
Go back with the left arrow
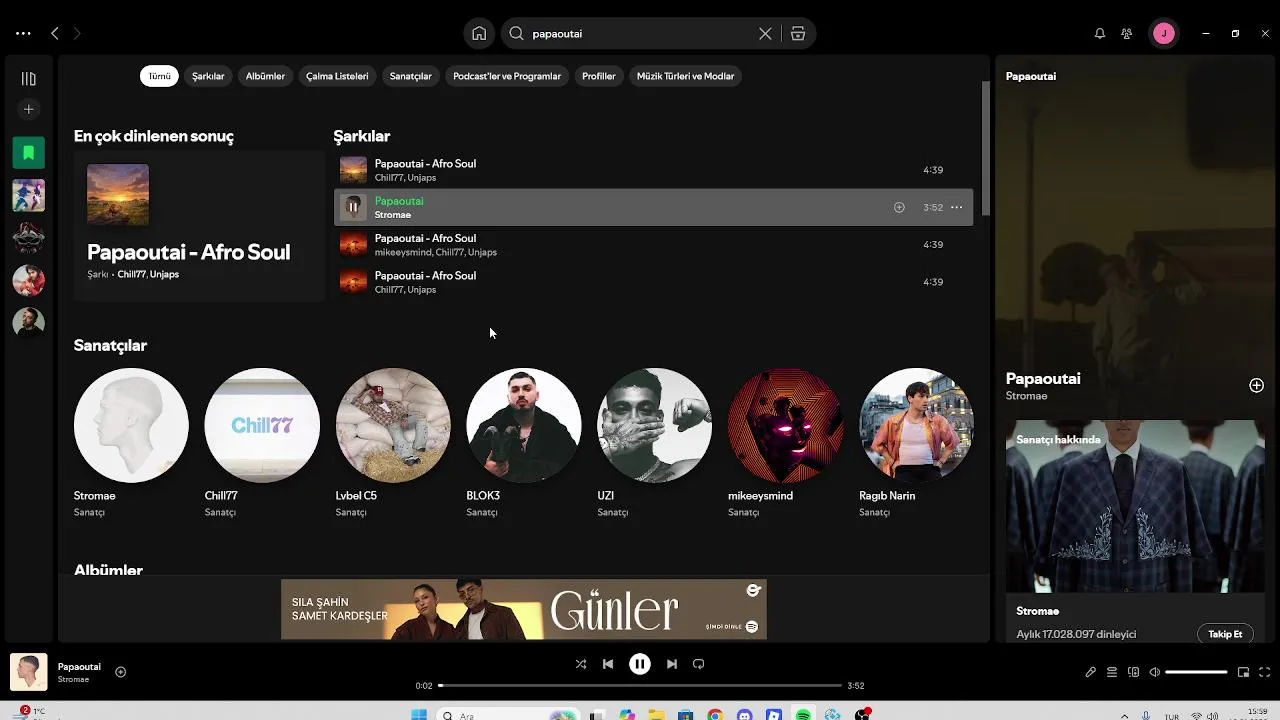(x=55, y=33)
